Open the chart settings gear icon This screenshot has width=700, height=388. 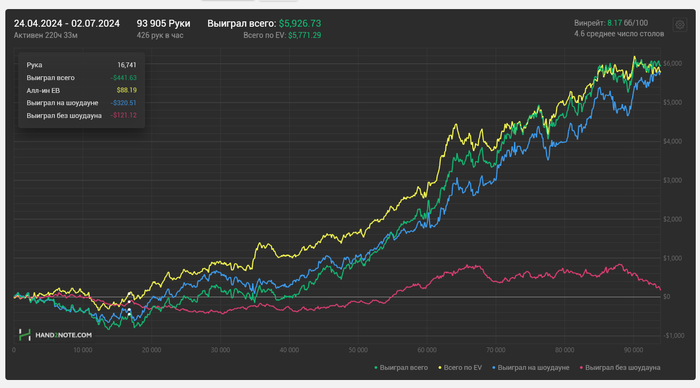[679, 25]
